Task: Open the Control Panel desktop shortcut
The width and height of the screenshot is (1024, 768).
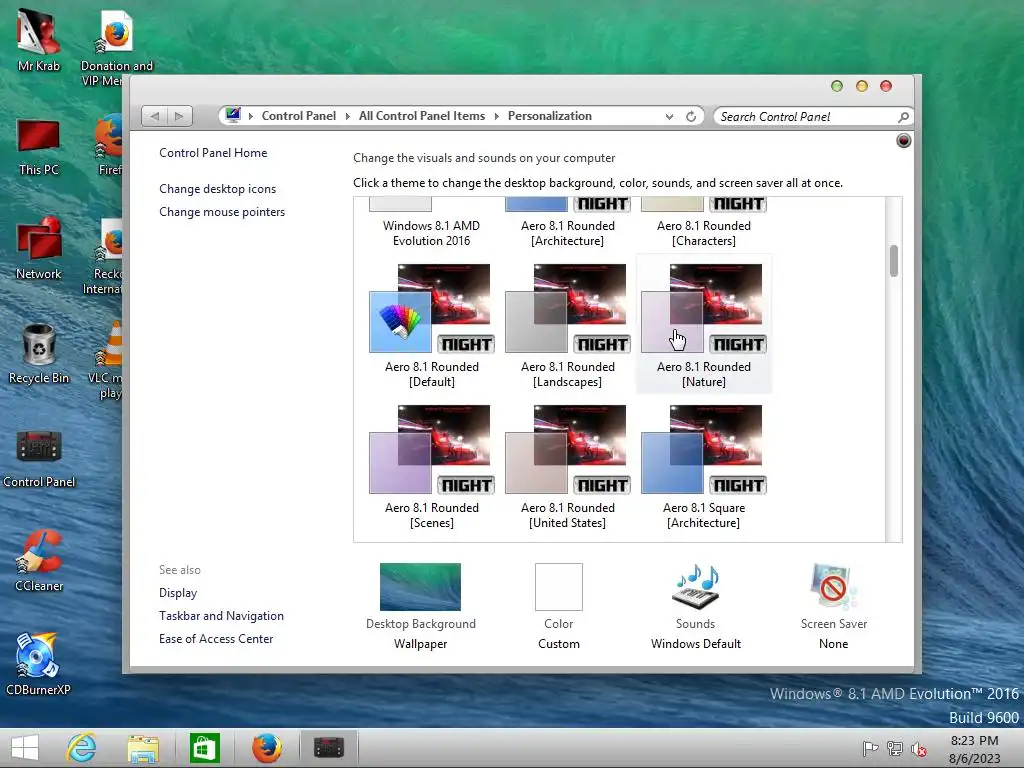Action: pos(39,459)
